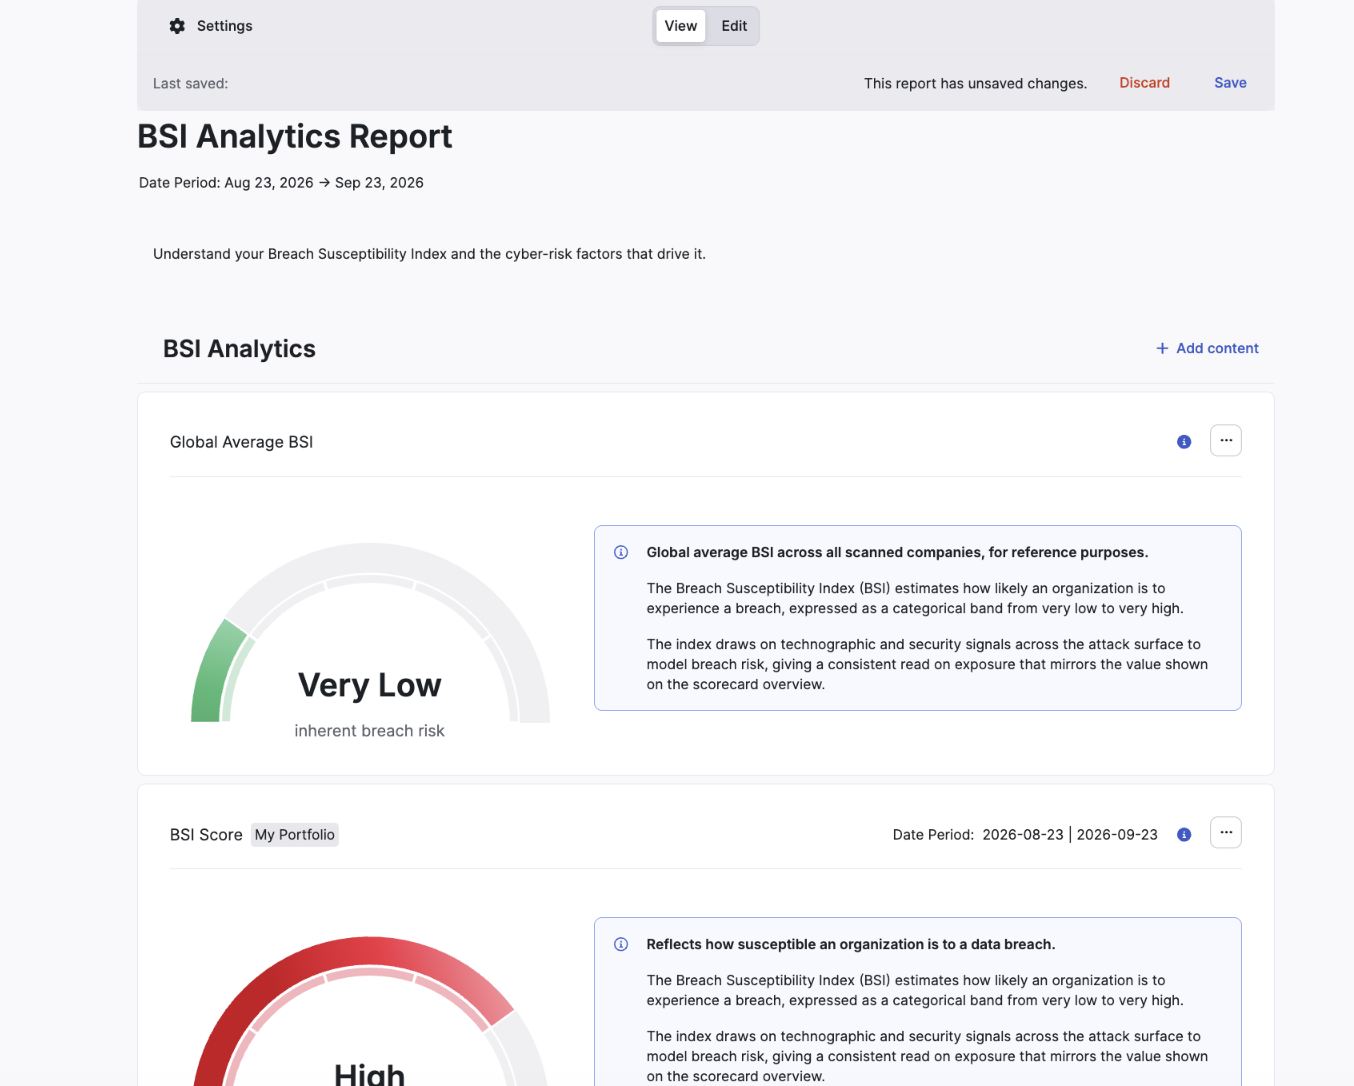Screen dimensions: 1354x1086
Task: Switch to Edit mode
Action: [734, 26]
